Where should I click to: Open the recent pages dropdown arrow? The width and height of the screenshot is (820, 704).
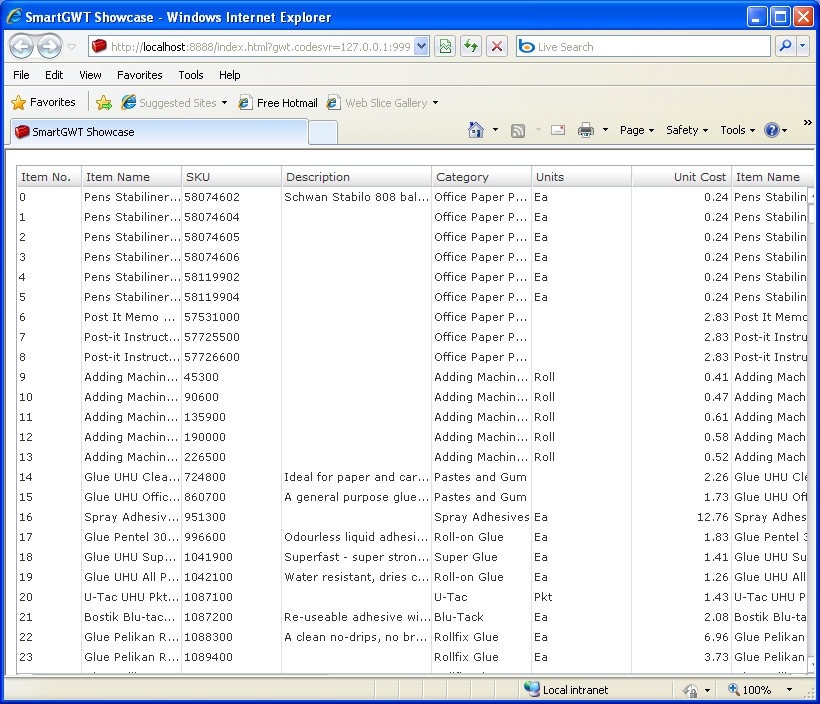tap(72, 47)
